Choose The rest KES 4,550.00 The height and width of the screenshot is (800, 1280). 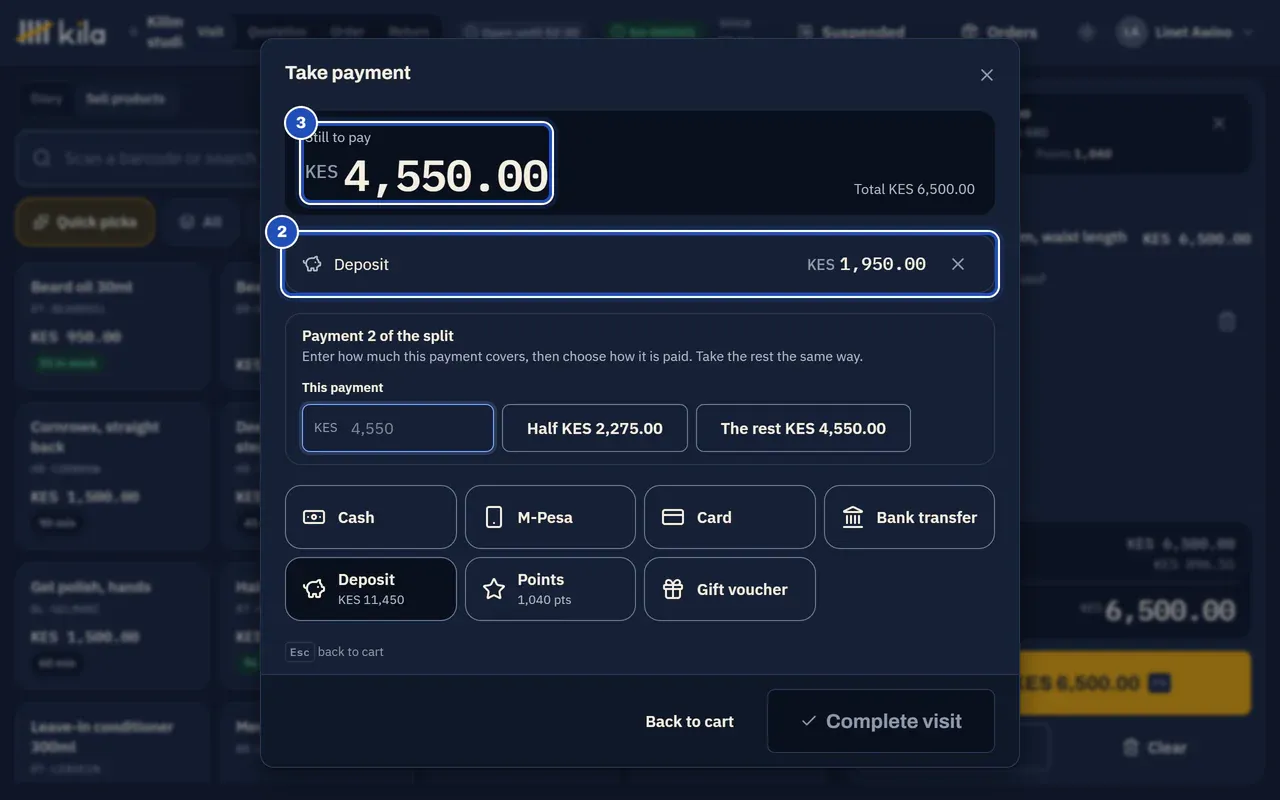click(x=803, y=428)
